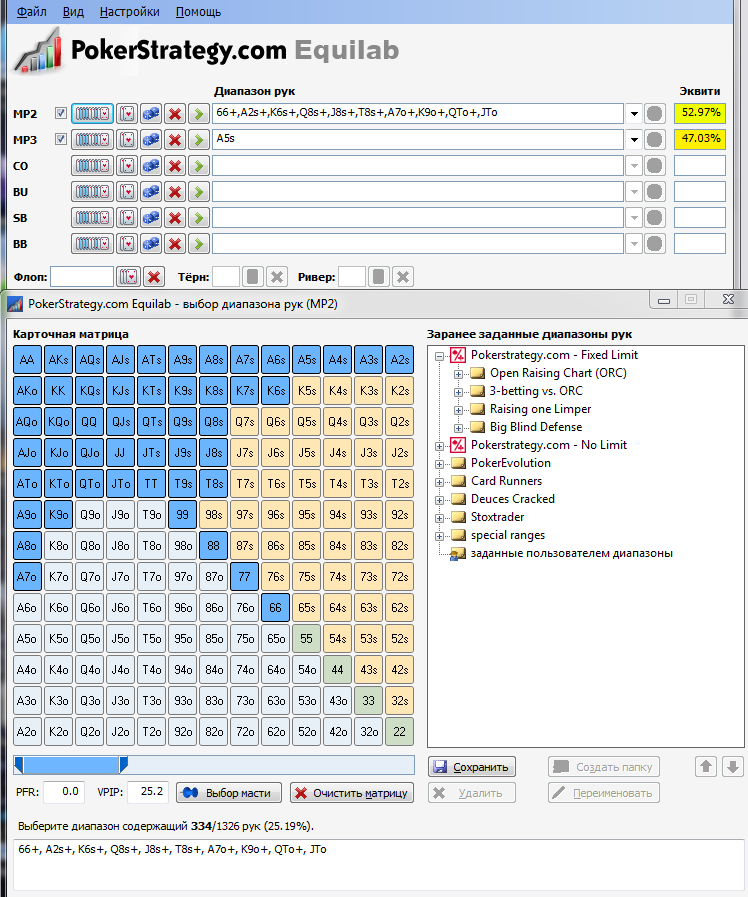Clear BU range with red X

(x=175, y=192)
